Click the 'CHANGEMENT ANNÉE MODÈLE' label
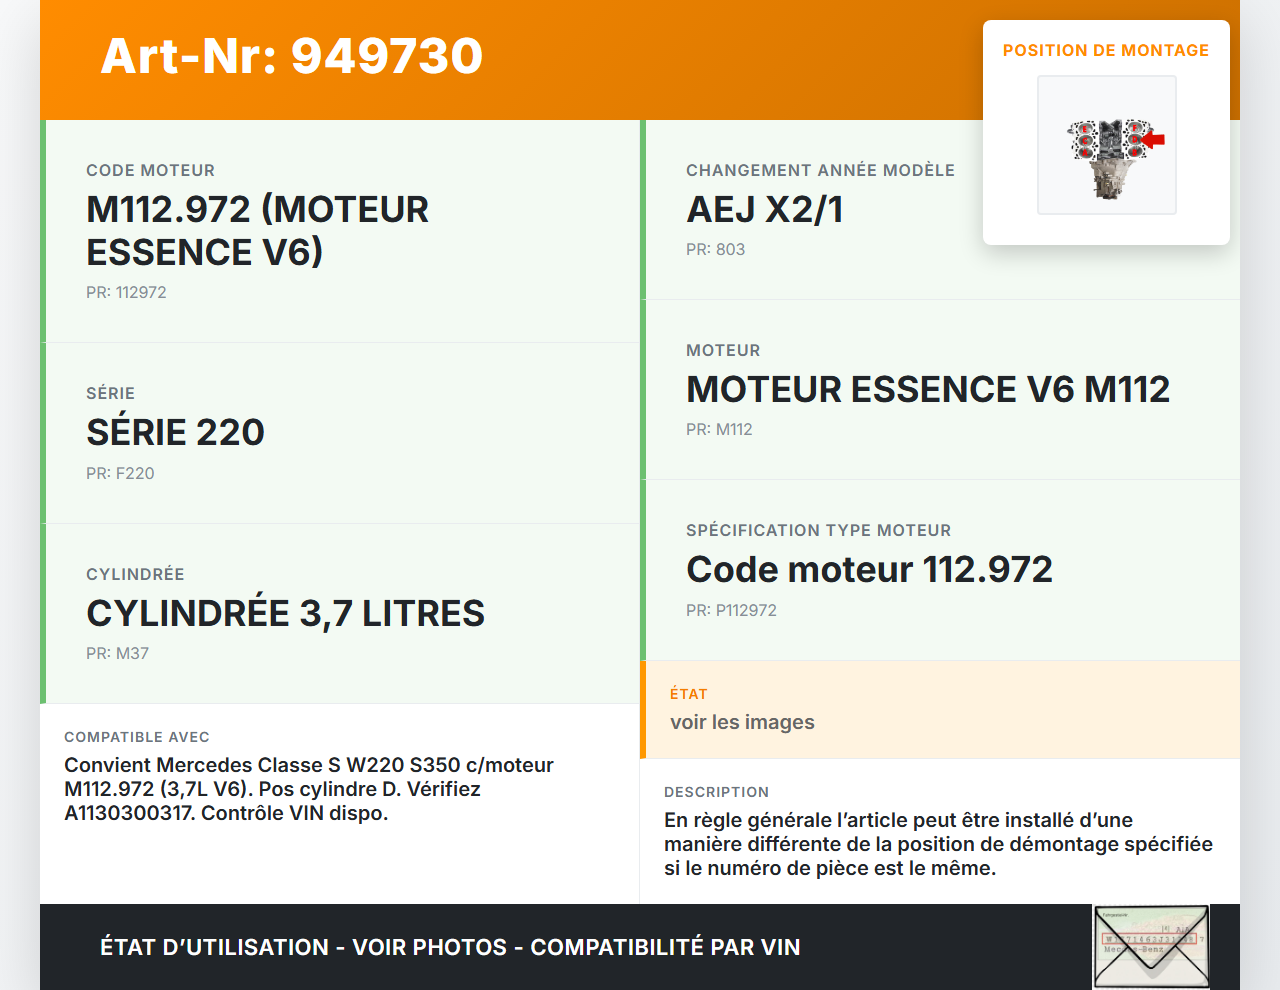This screenshot has height=990, width=1280. 820,171
